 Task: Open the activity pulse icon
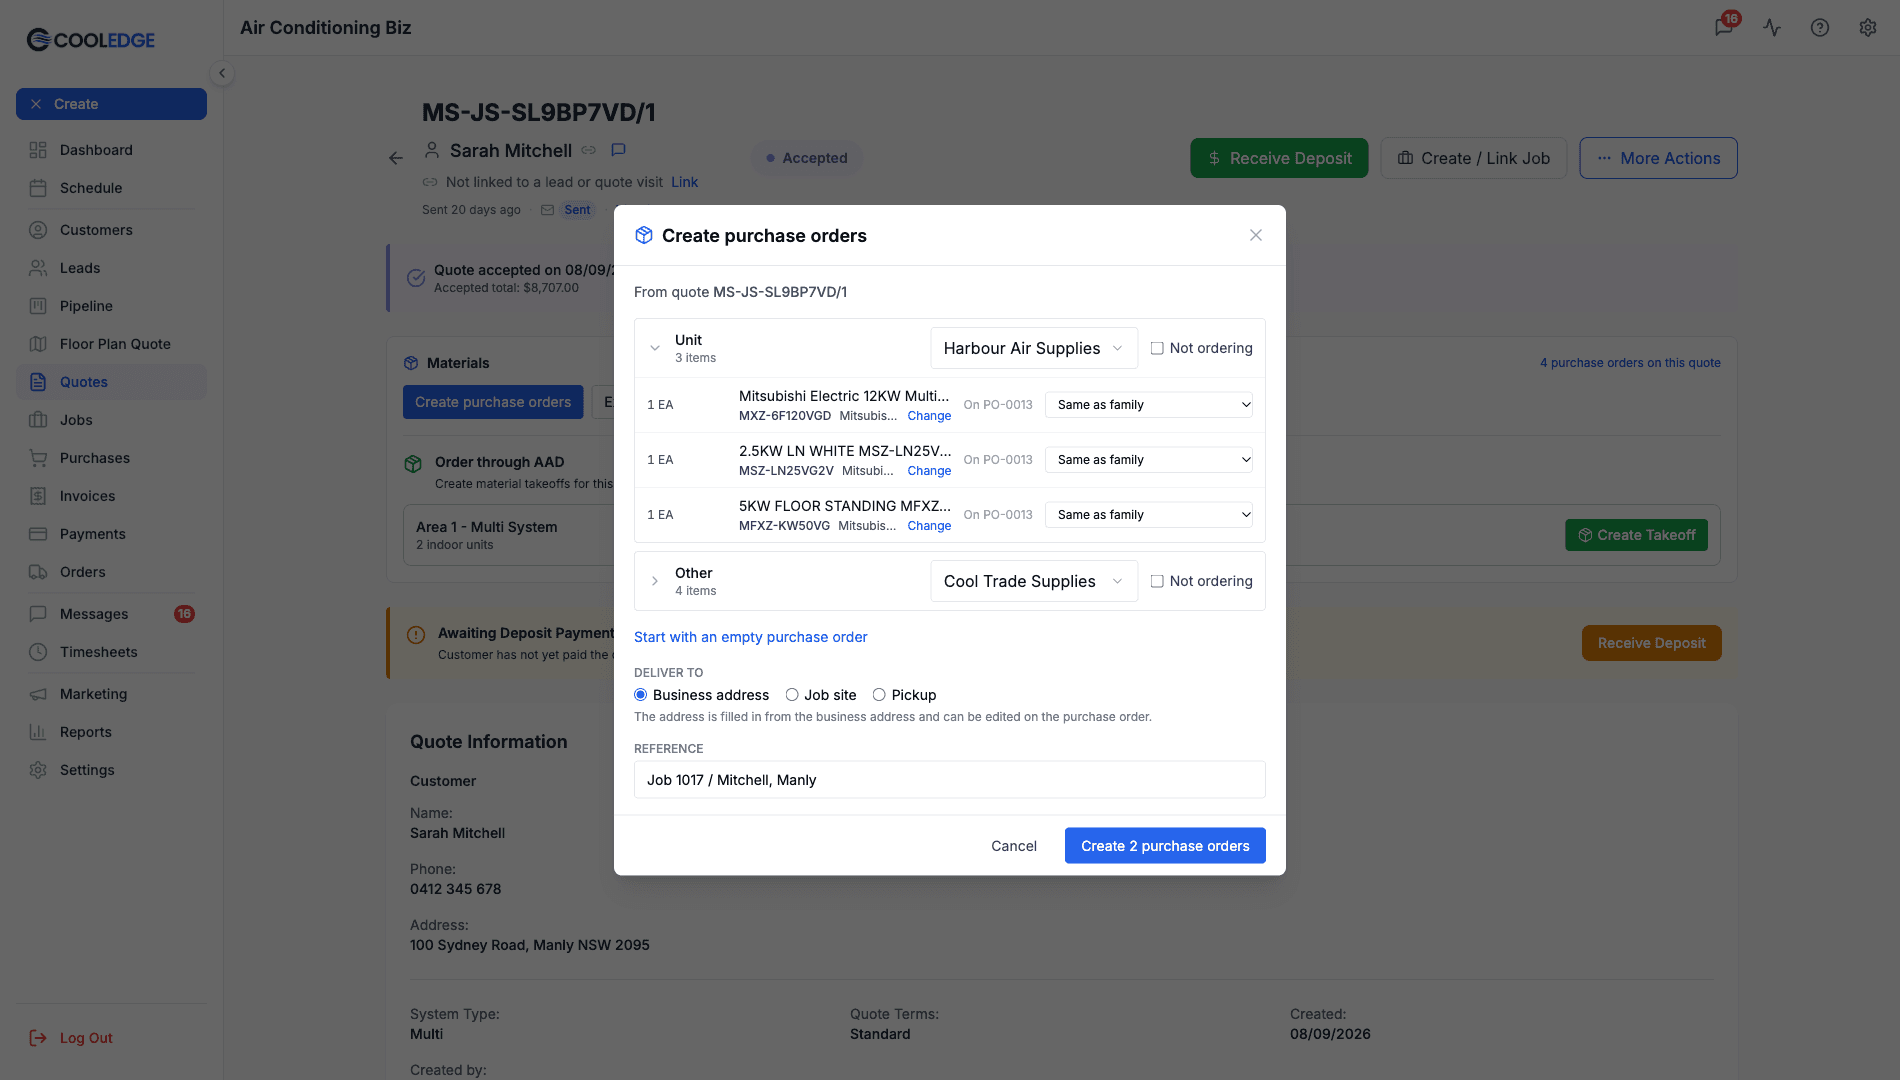1772,27
